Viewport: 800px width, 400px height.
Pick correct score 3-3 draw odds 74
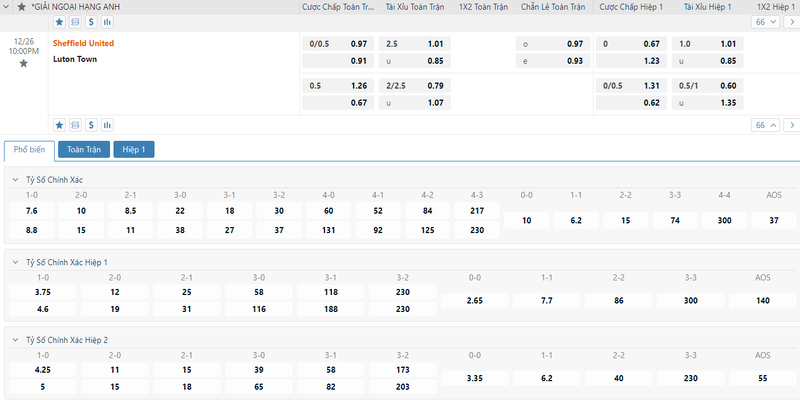click(675, 220)
